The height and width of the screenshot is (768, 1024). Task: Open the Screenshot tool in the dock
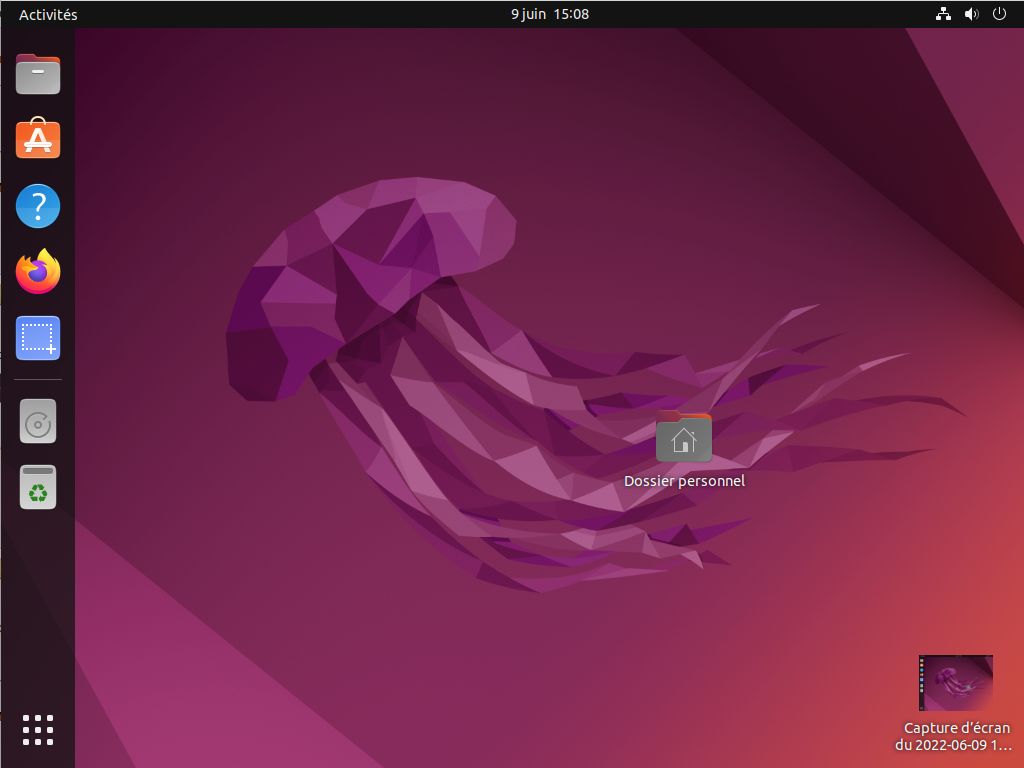tap(38, 338)
